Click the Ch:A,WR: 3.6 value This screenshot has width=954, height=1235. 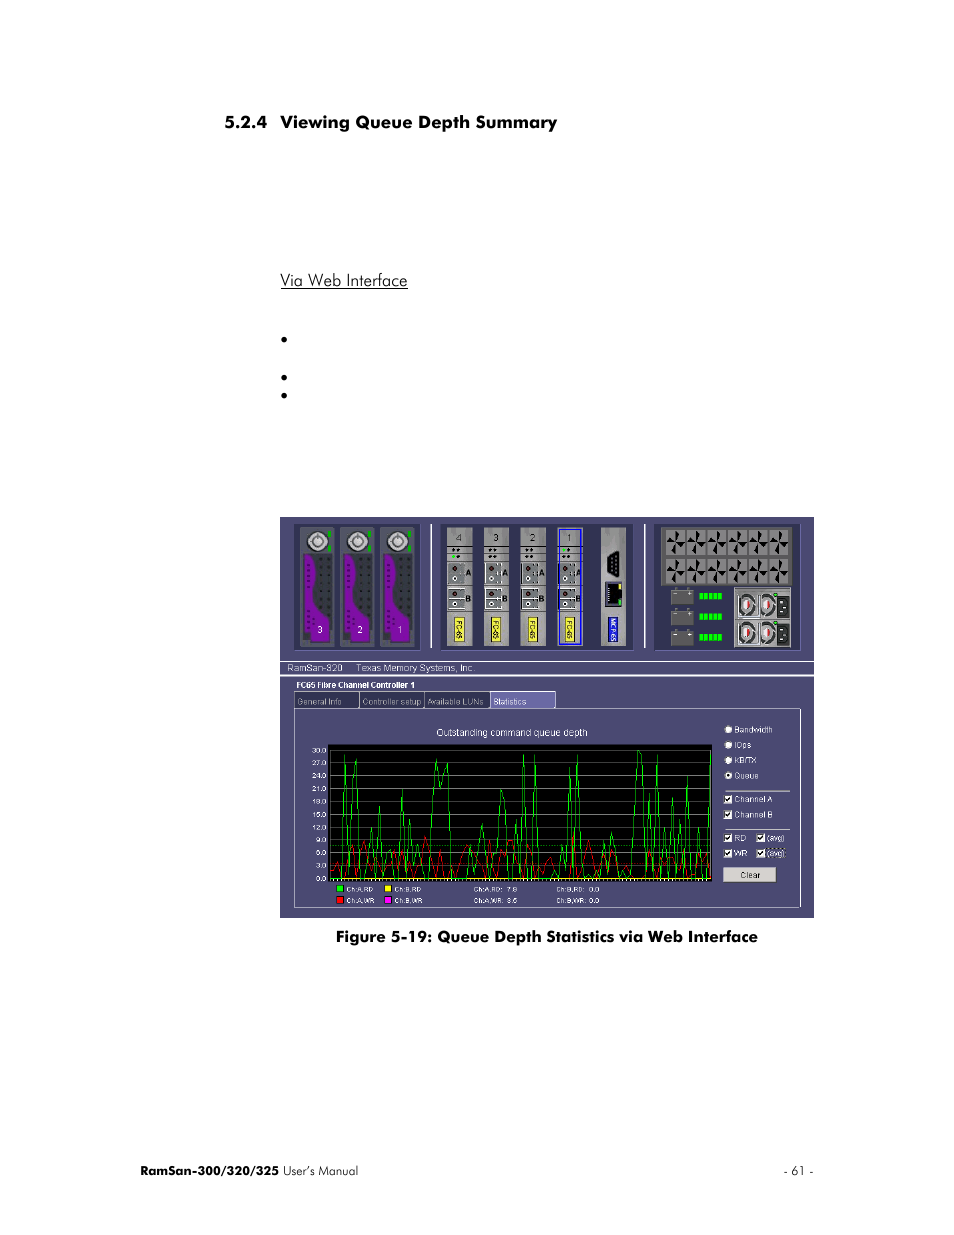495,901
